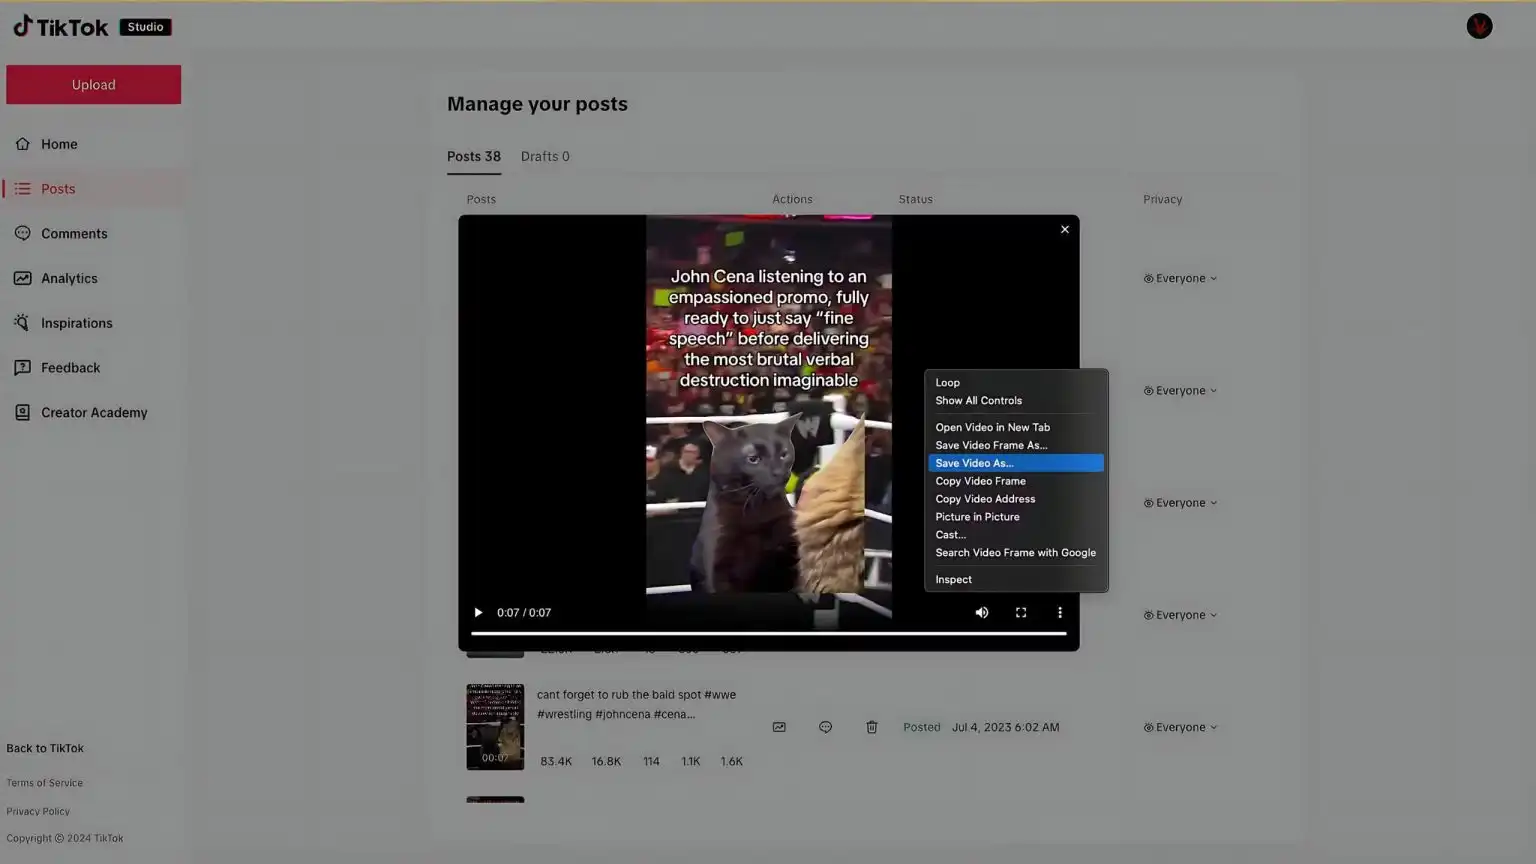Go to Inspirations in the sidebar

coord(76,323)
